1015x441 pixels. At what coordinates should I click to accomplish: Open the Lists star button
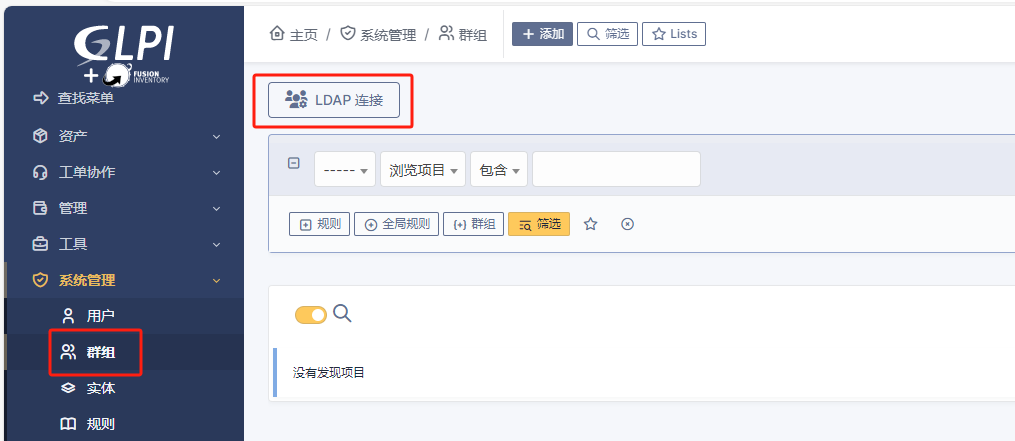click(674, 34)
